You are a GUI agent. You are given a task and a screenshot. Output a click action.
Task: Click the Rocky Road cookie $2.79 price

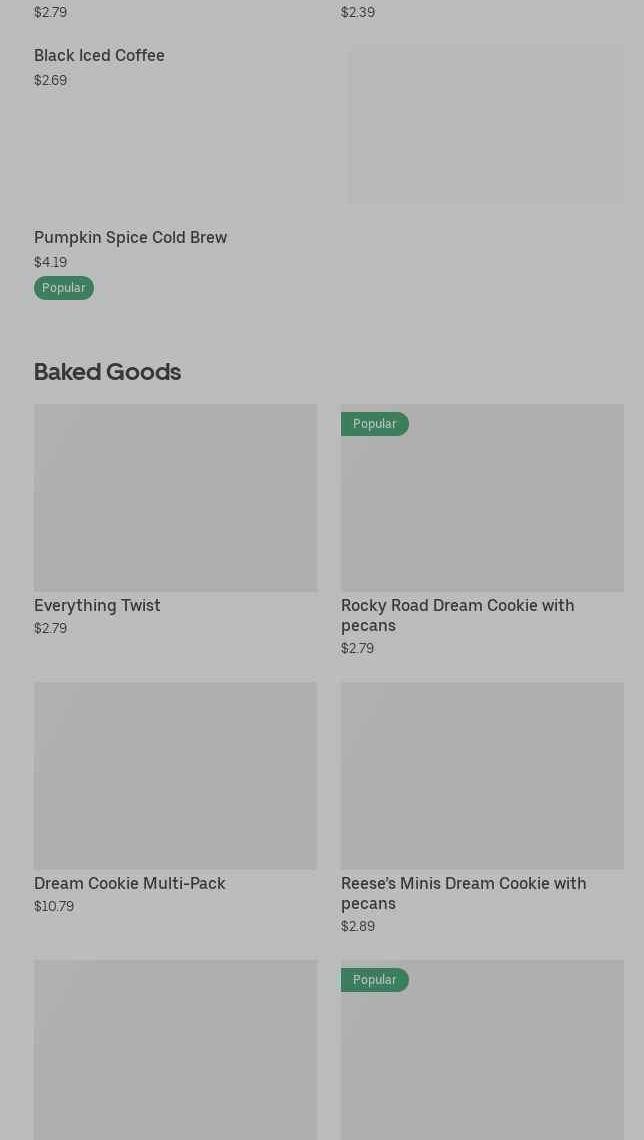click(x=357, y=648)
